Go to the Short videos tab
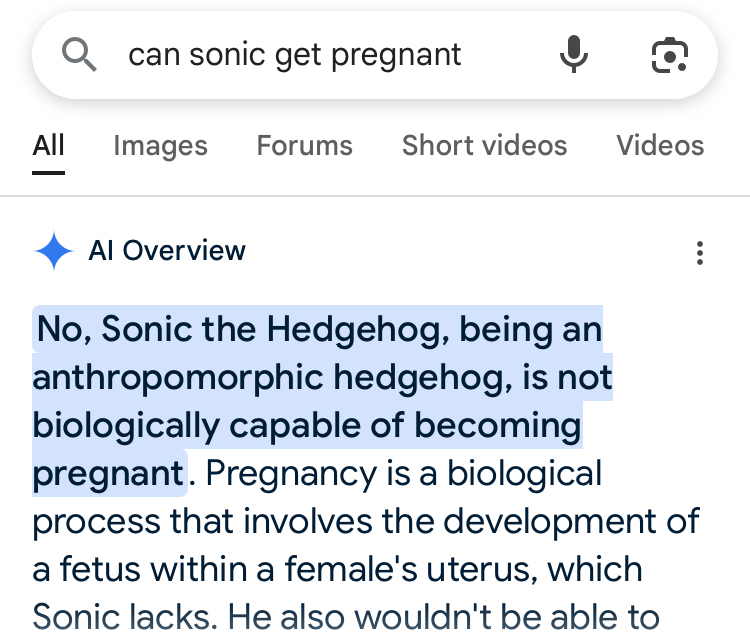750x641 pixels. (x=484, y=146)
